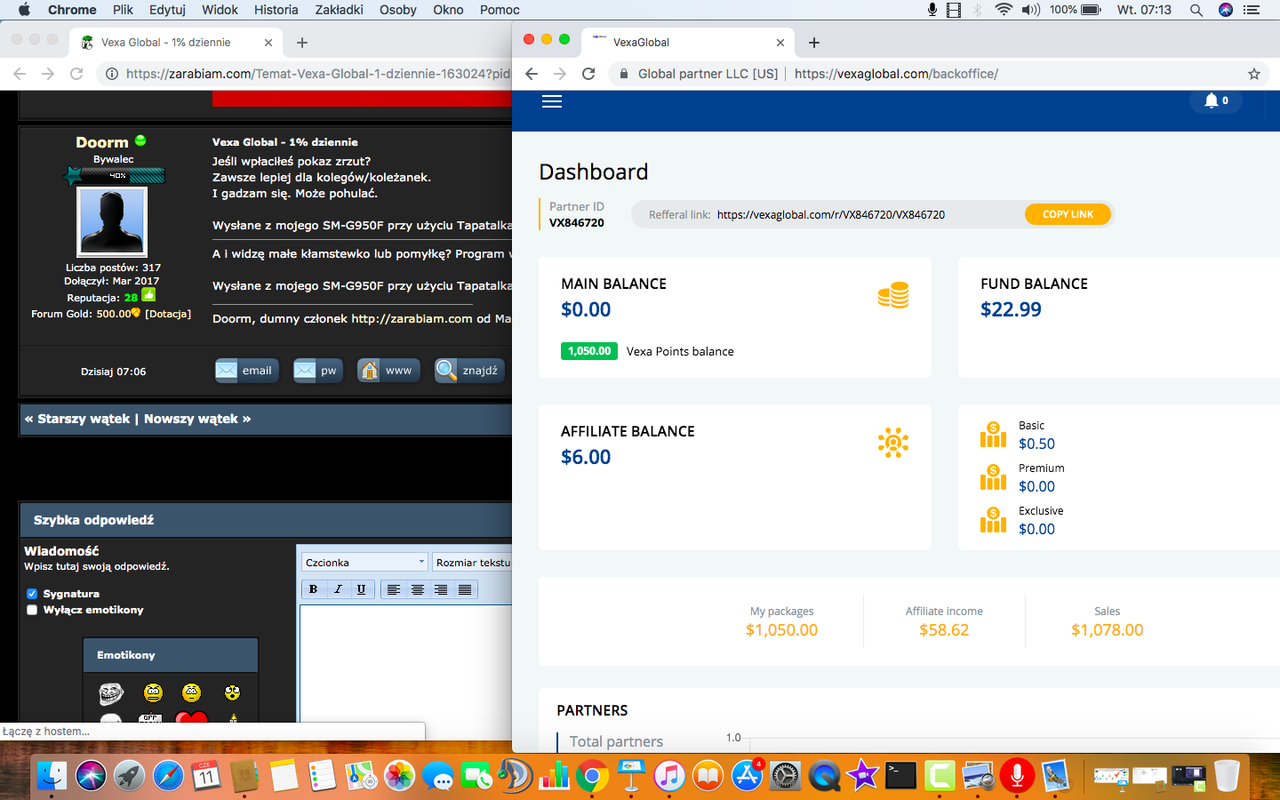The image size is (1280, 800).
Task: Open the Edytuj menu
Action: 166,10
